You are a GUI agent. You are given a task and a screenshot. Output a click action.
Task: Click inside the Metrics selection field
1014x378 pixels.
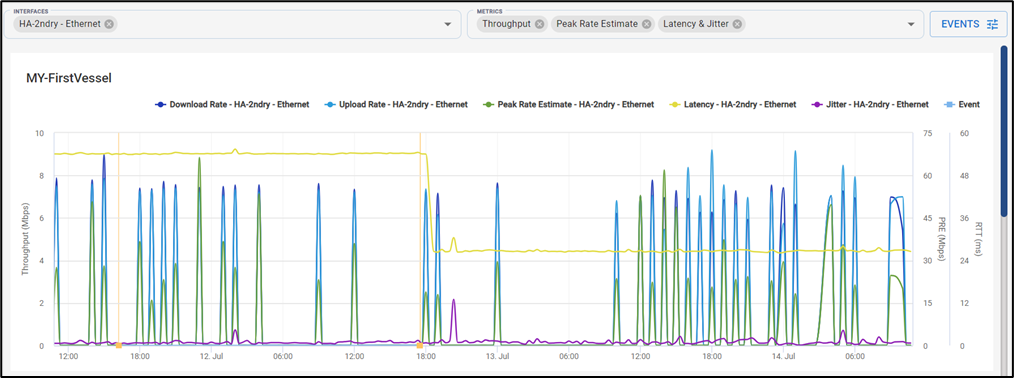click(696, 23)
